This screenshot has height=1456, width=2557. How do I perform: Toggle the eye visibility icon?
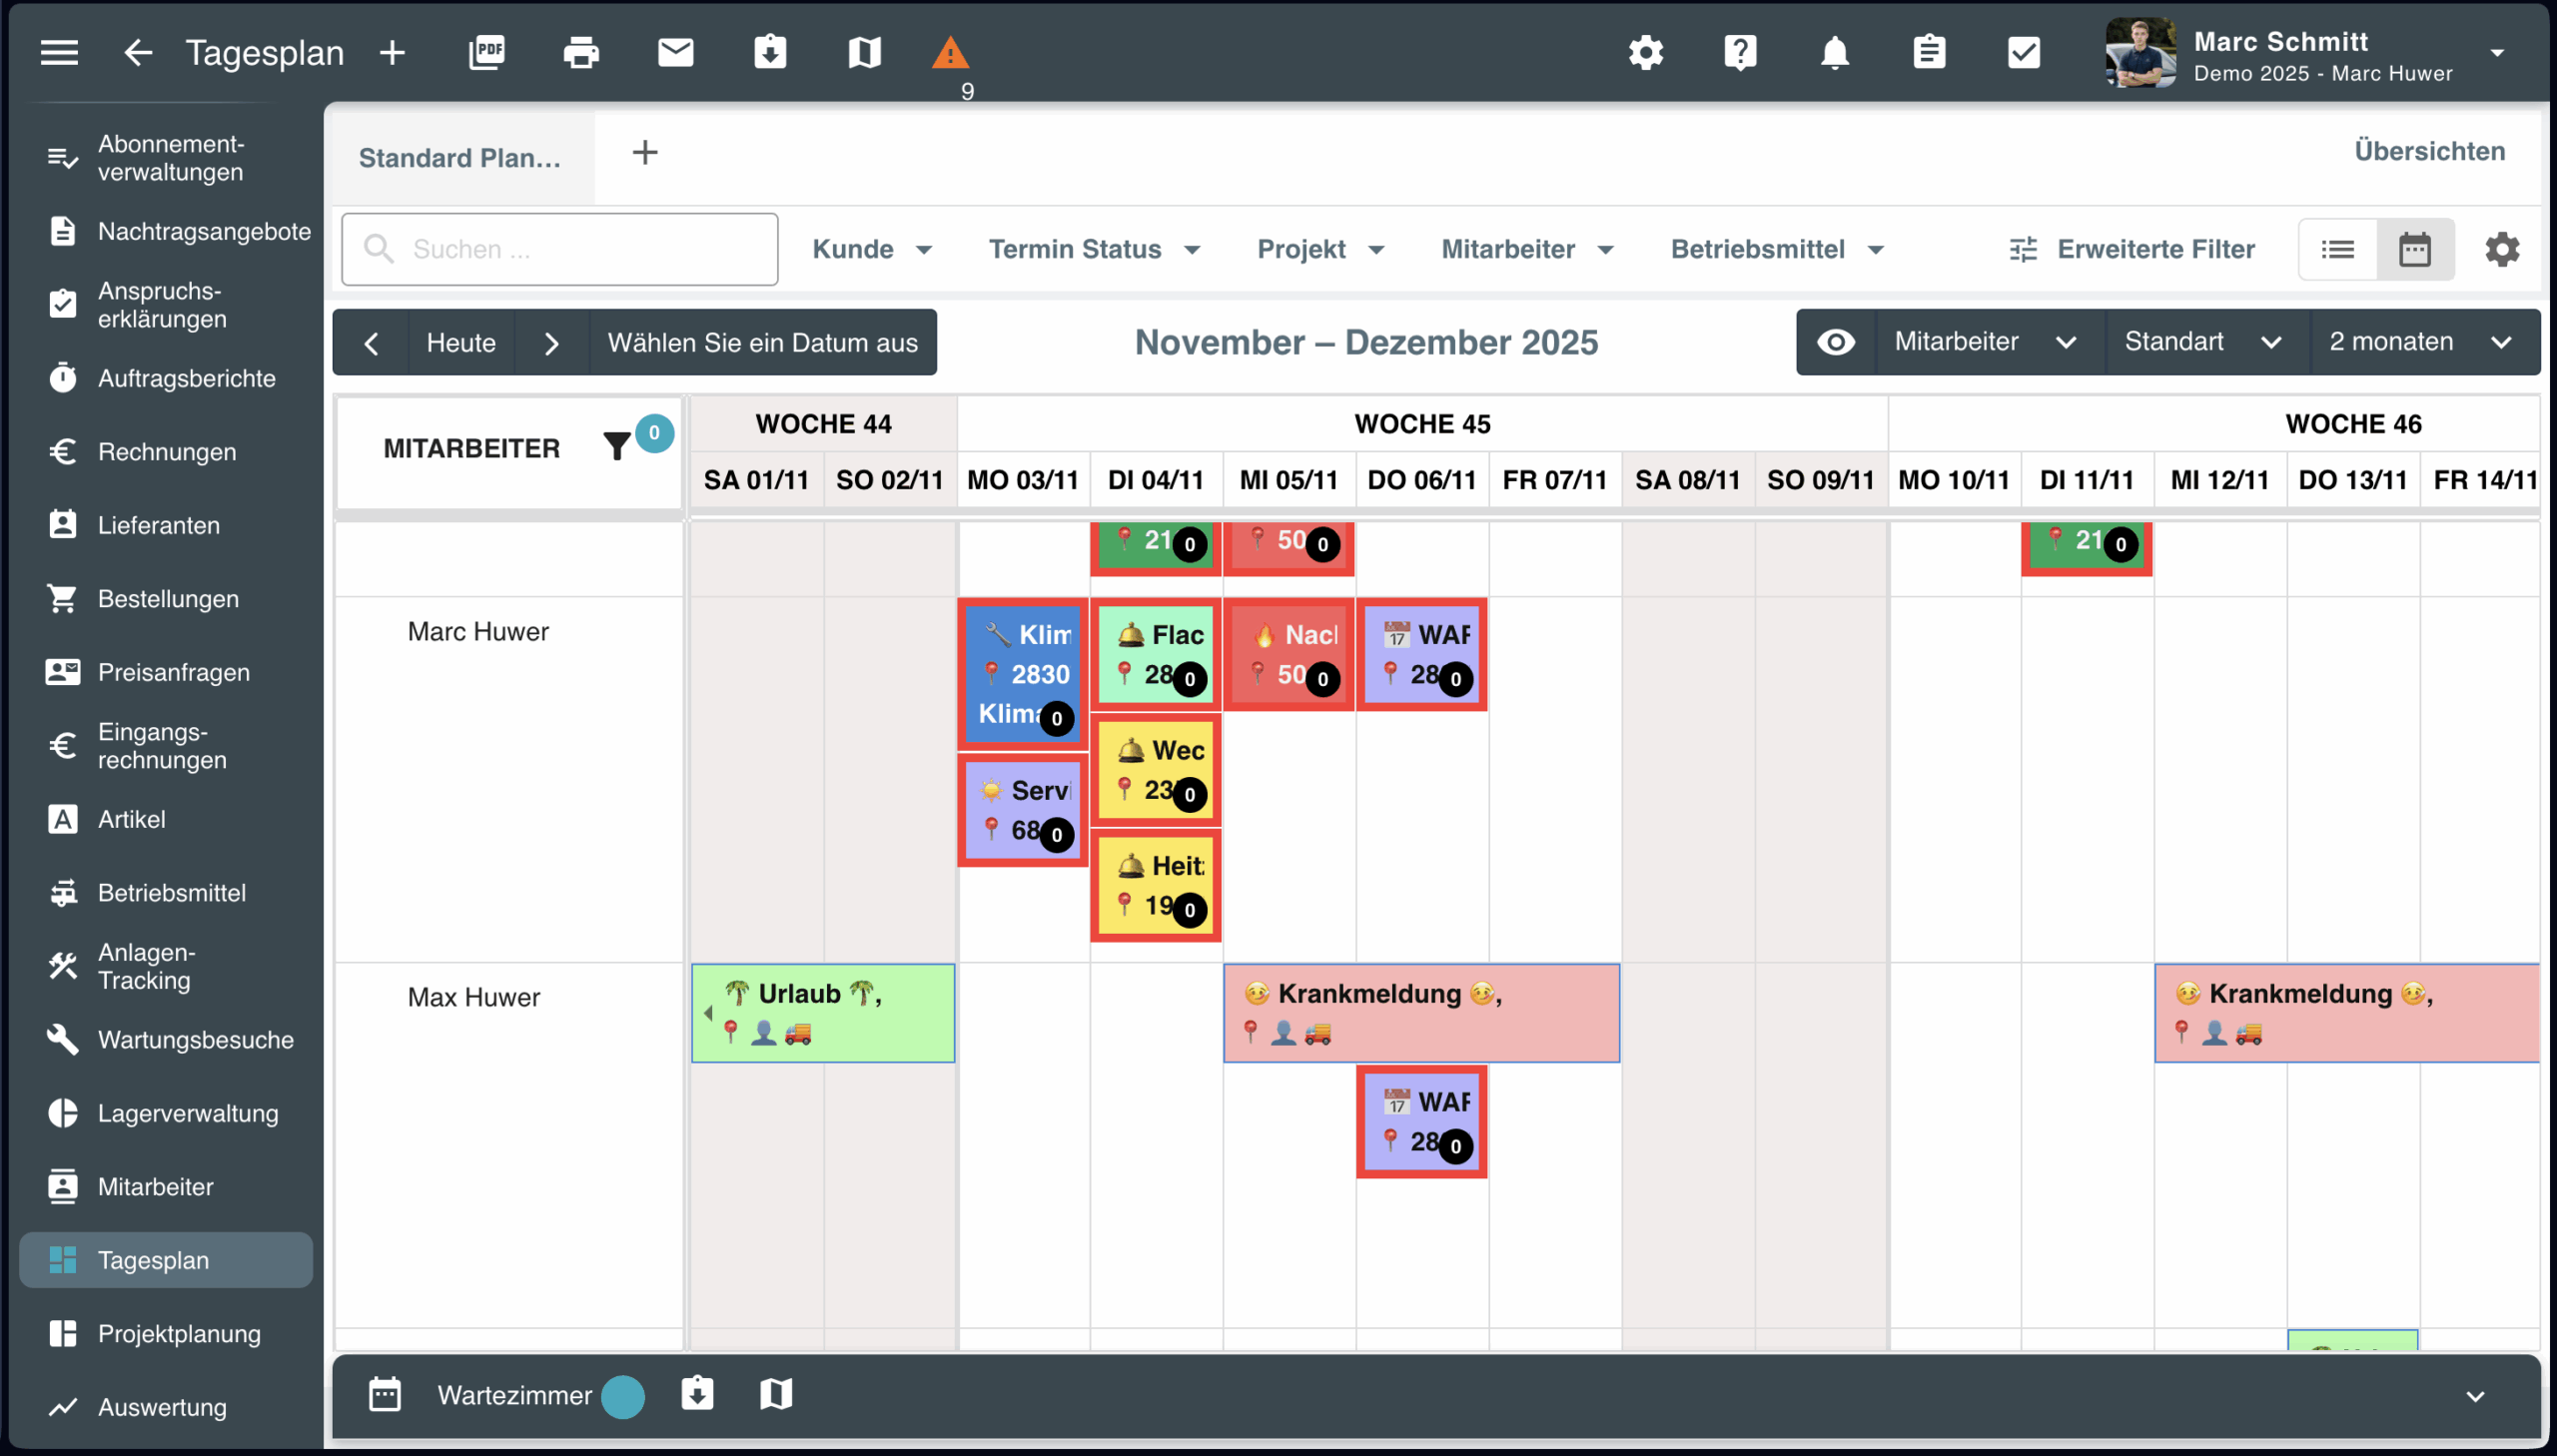1836,342
